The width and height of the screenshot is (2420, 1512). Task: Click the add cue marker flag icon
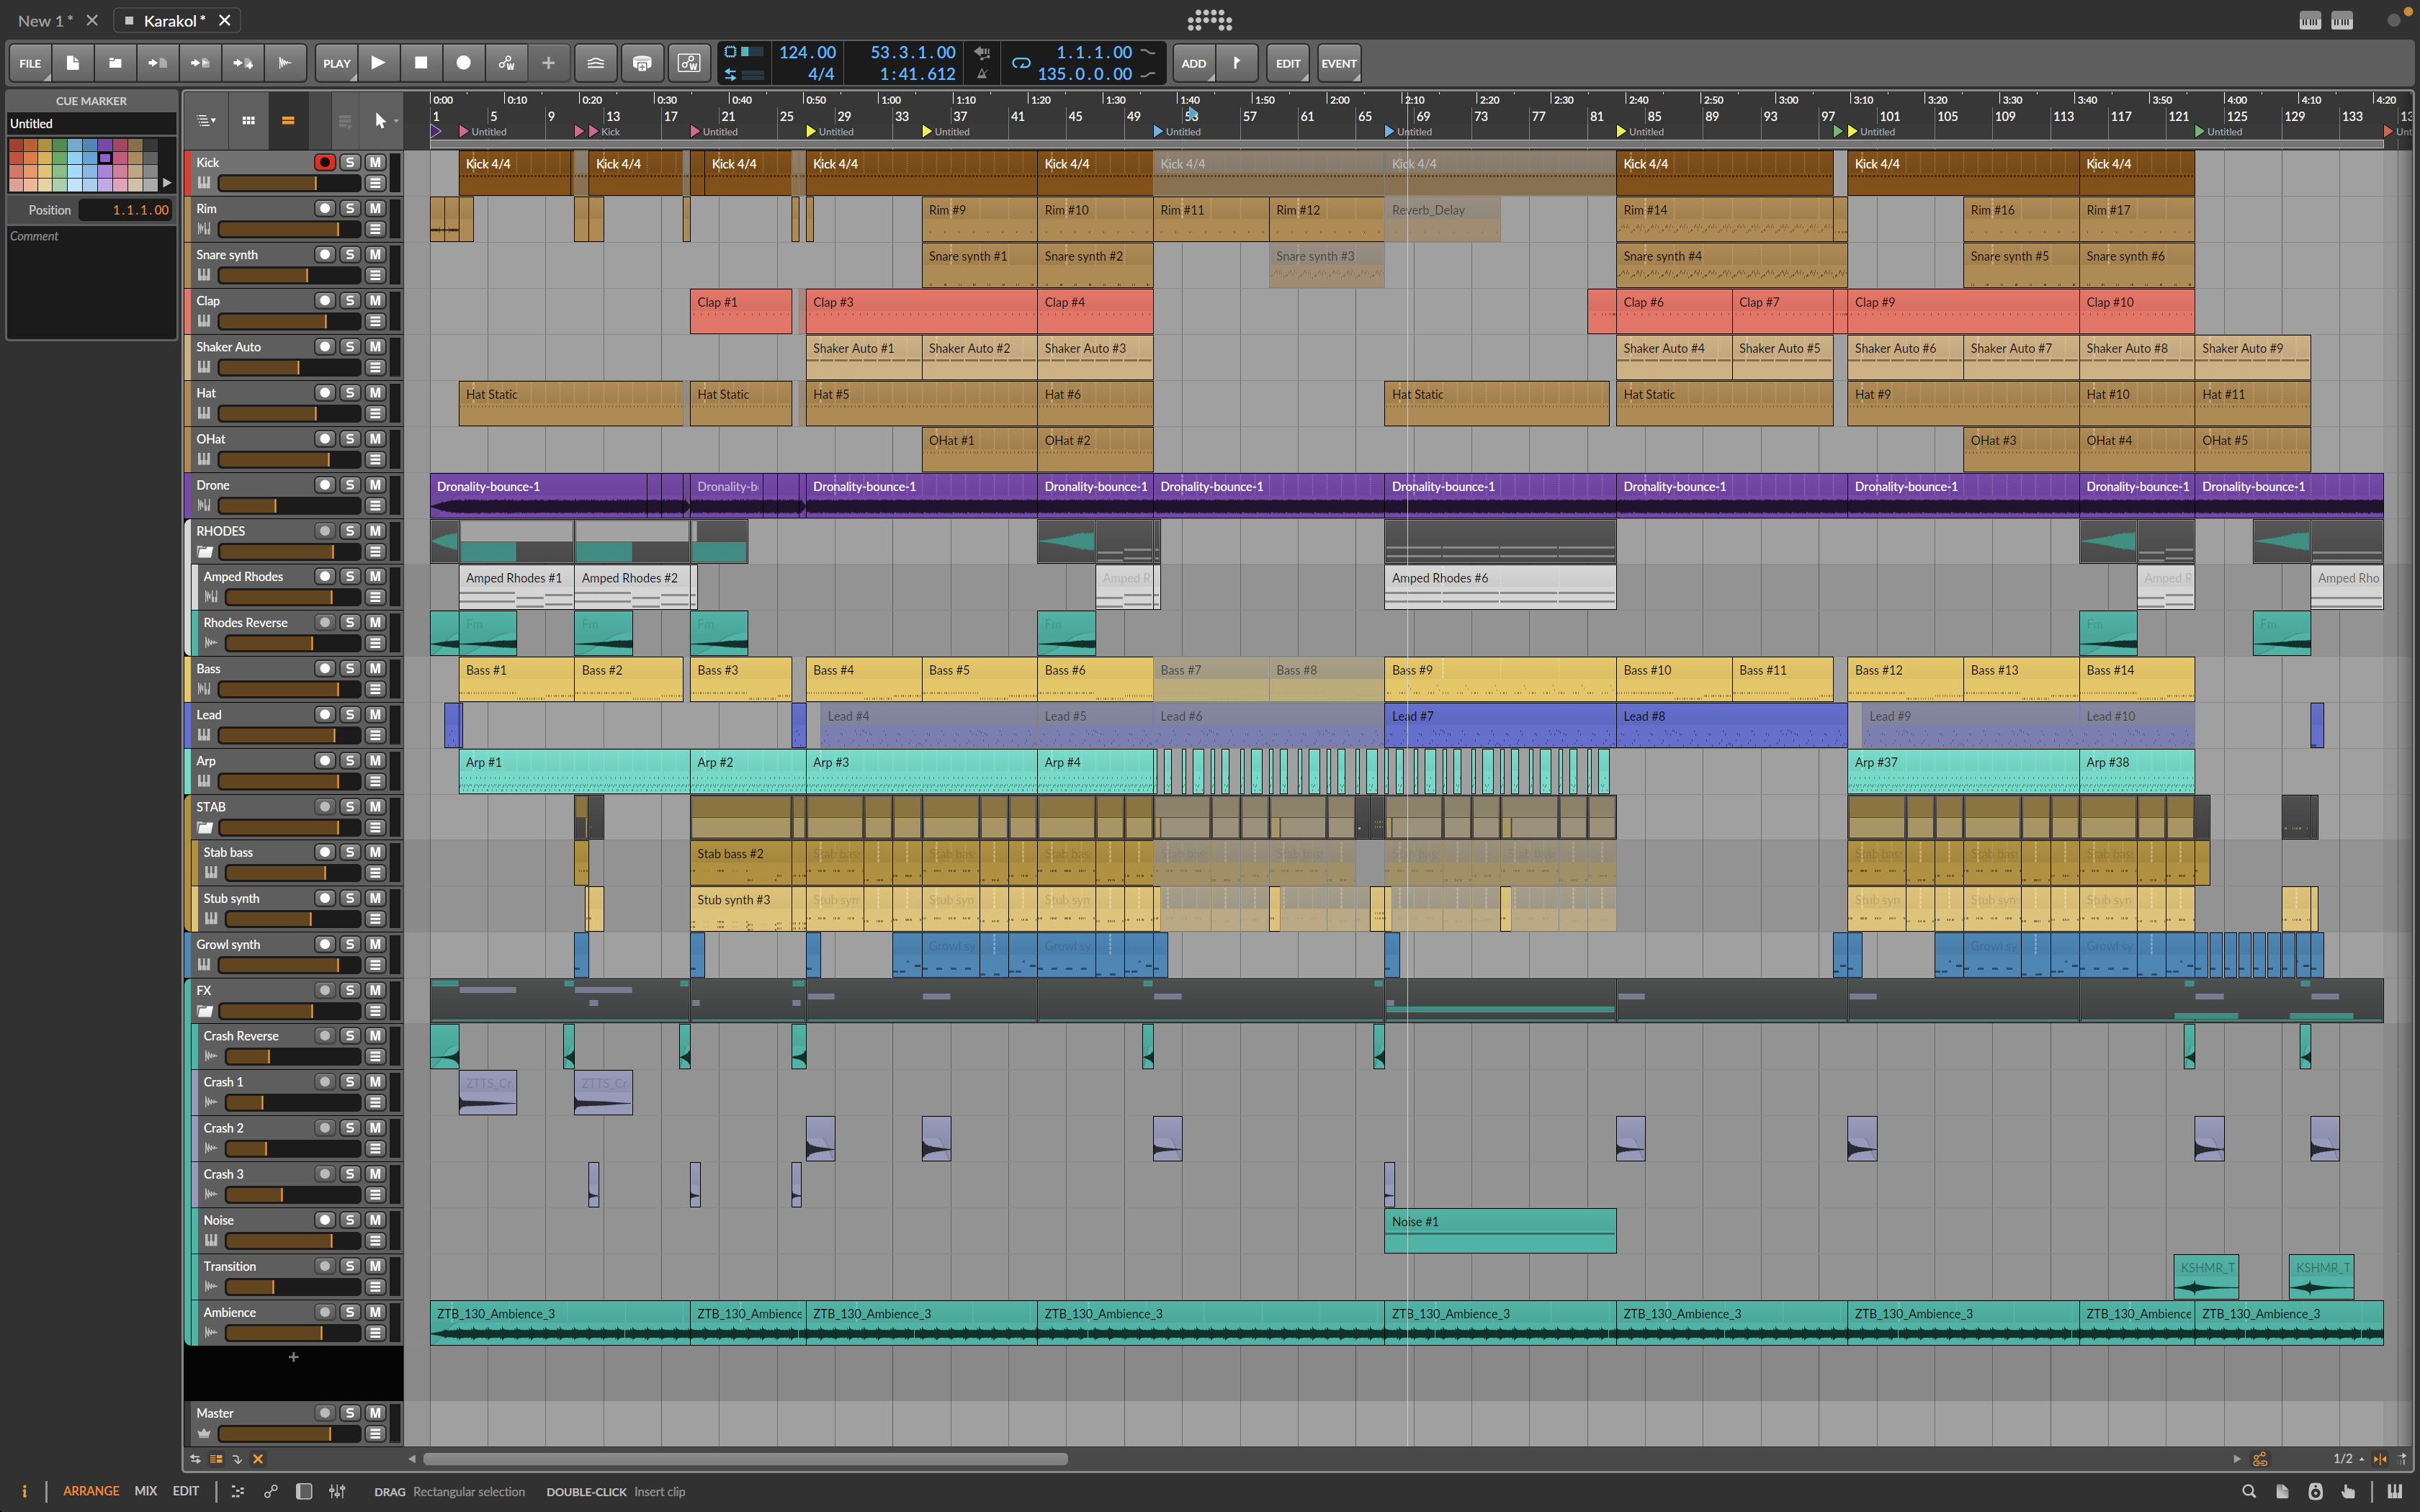point(1237,63)
